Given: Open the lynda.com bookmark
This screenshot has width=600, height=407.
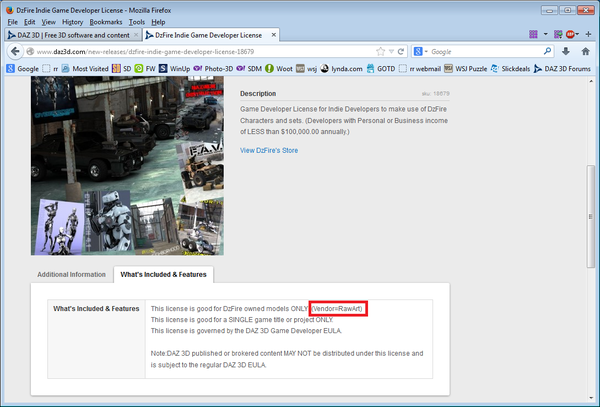Looking at the screenshot, I should coord(341,68).
